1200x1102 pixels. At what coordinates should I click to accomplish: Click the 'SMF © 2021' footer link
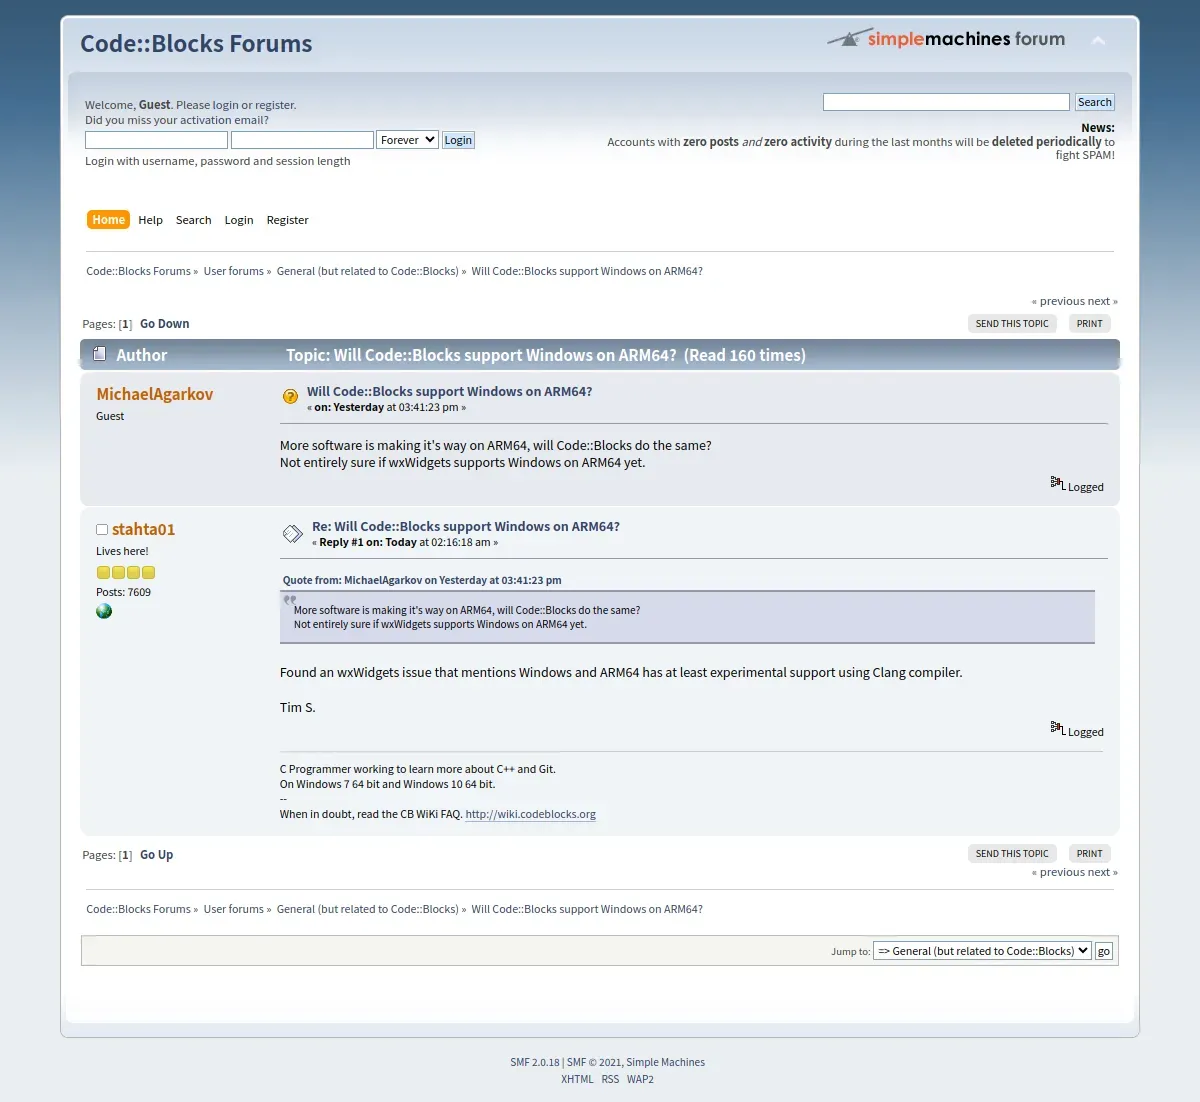click(594, 1062)
